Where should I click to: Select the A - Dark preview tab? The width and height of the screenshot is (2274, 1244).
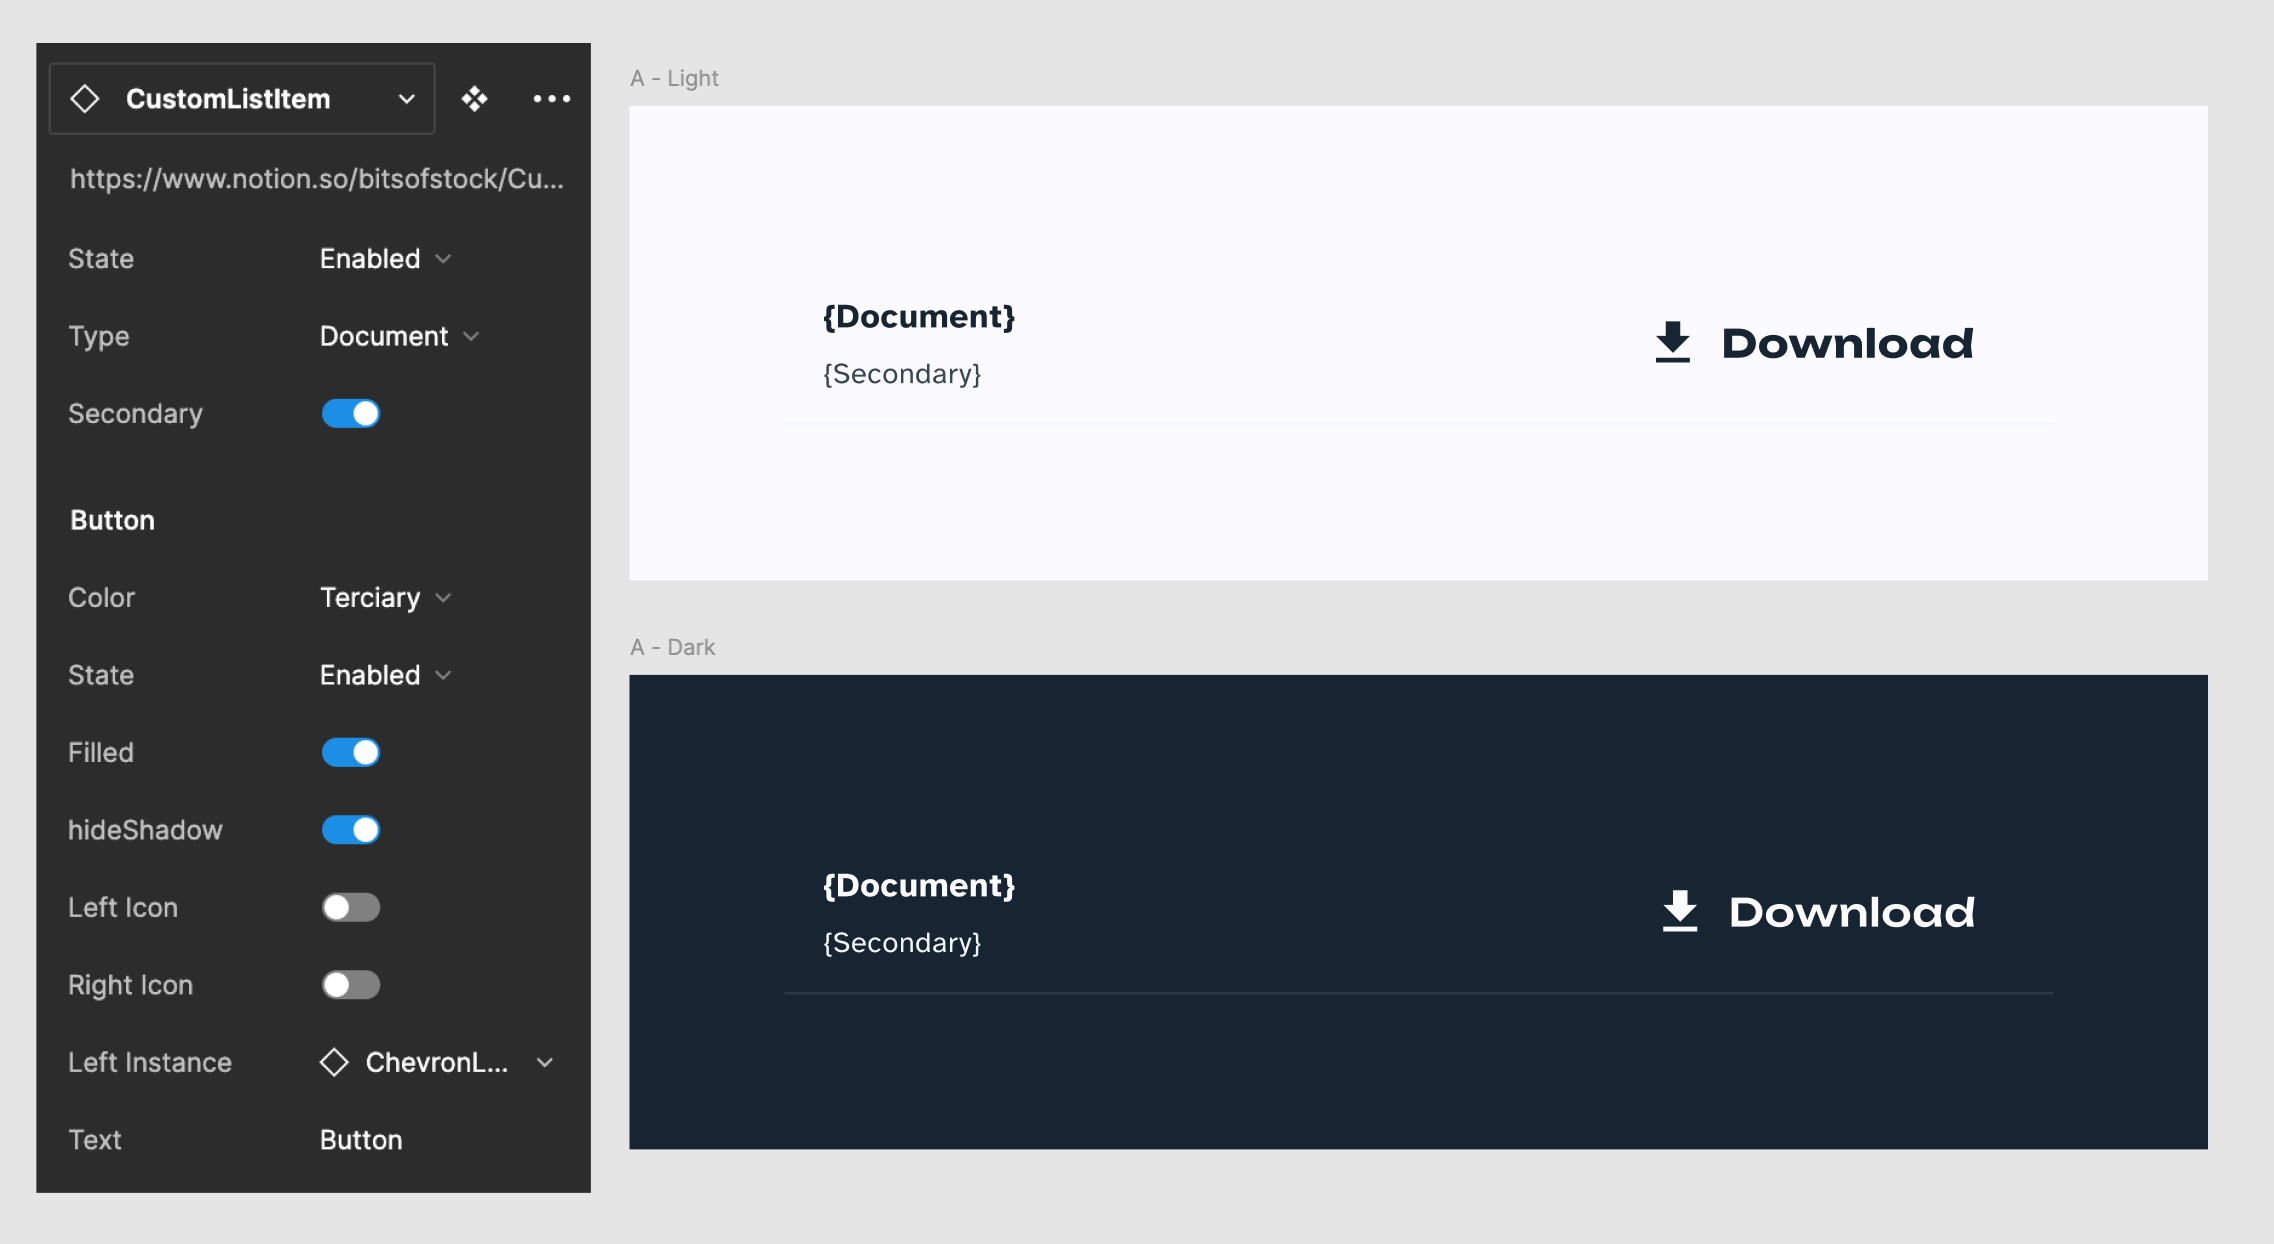point(675,645)
